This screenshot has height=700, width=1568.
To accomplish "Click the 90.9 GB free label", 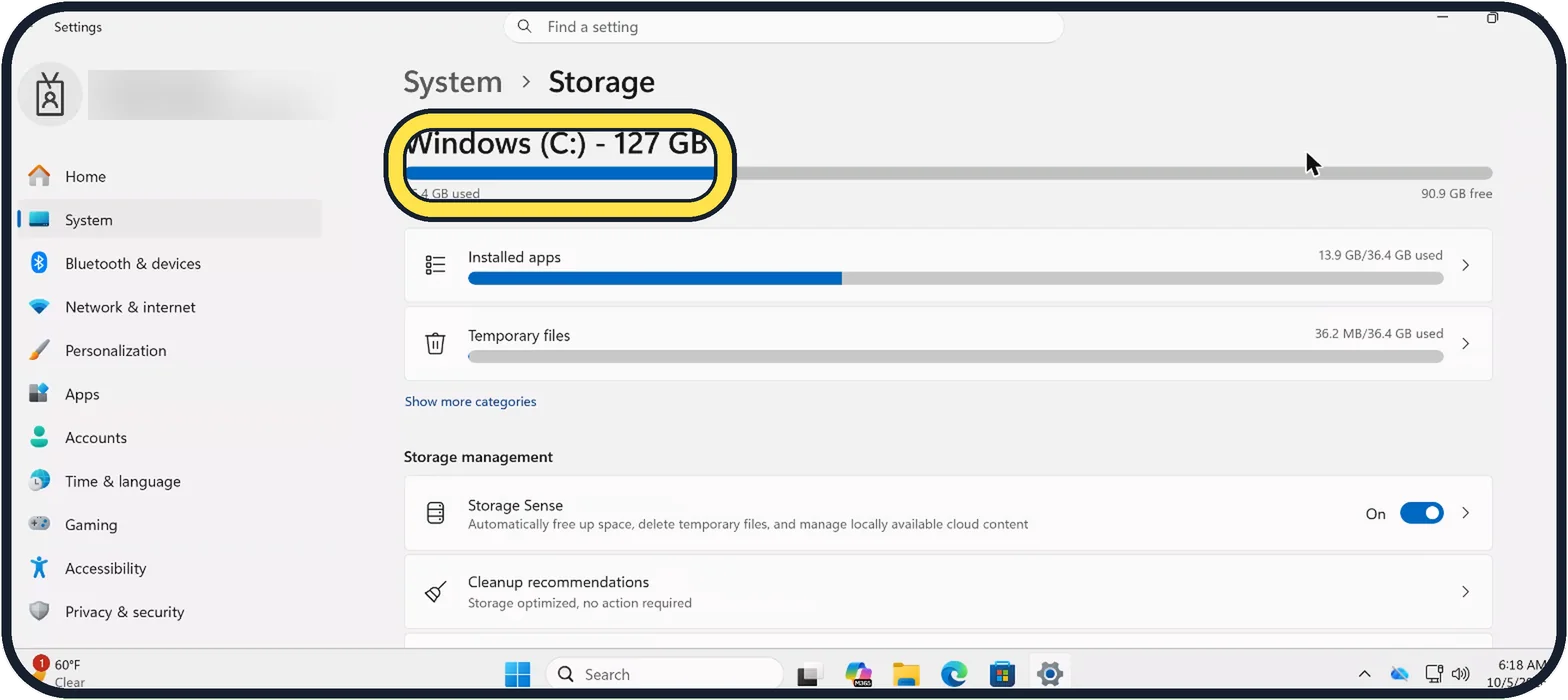I will [1456, 193].
